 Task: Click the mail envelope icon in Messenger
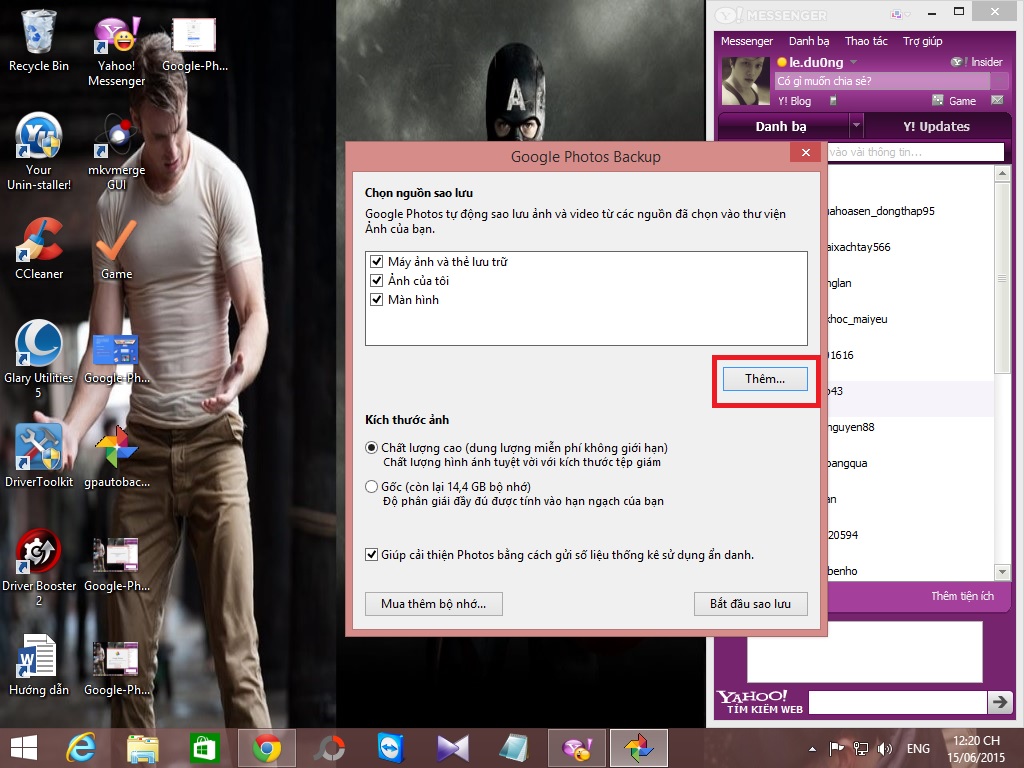pyautogui.click(x=997, y=100)
